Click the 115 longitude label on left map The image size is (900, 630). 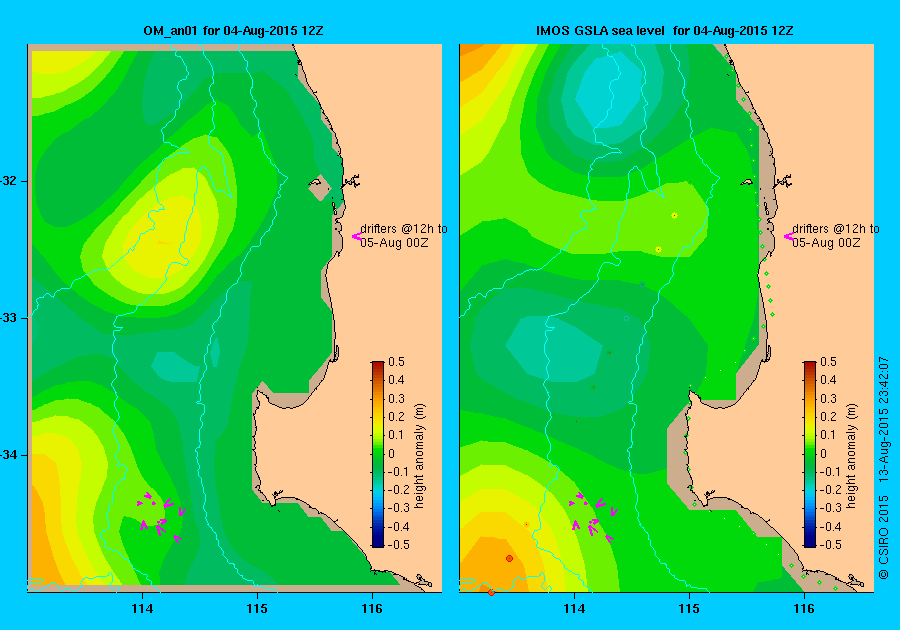click(x=257, y=609)
